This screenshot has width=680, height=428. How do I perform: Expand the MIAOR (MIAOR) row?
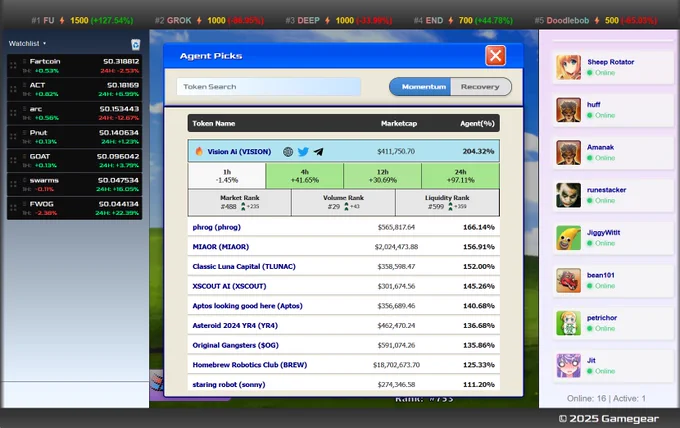pos(343,247)
